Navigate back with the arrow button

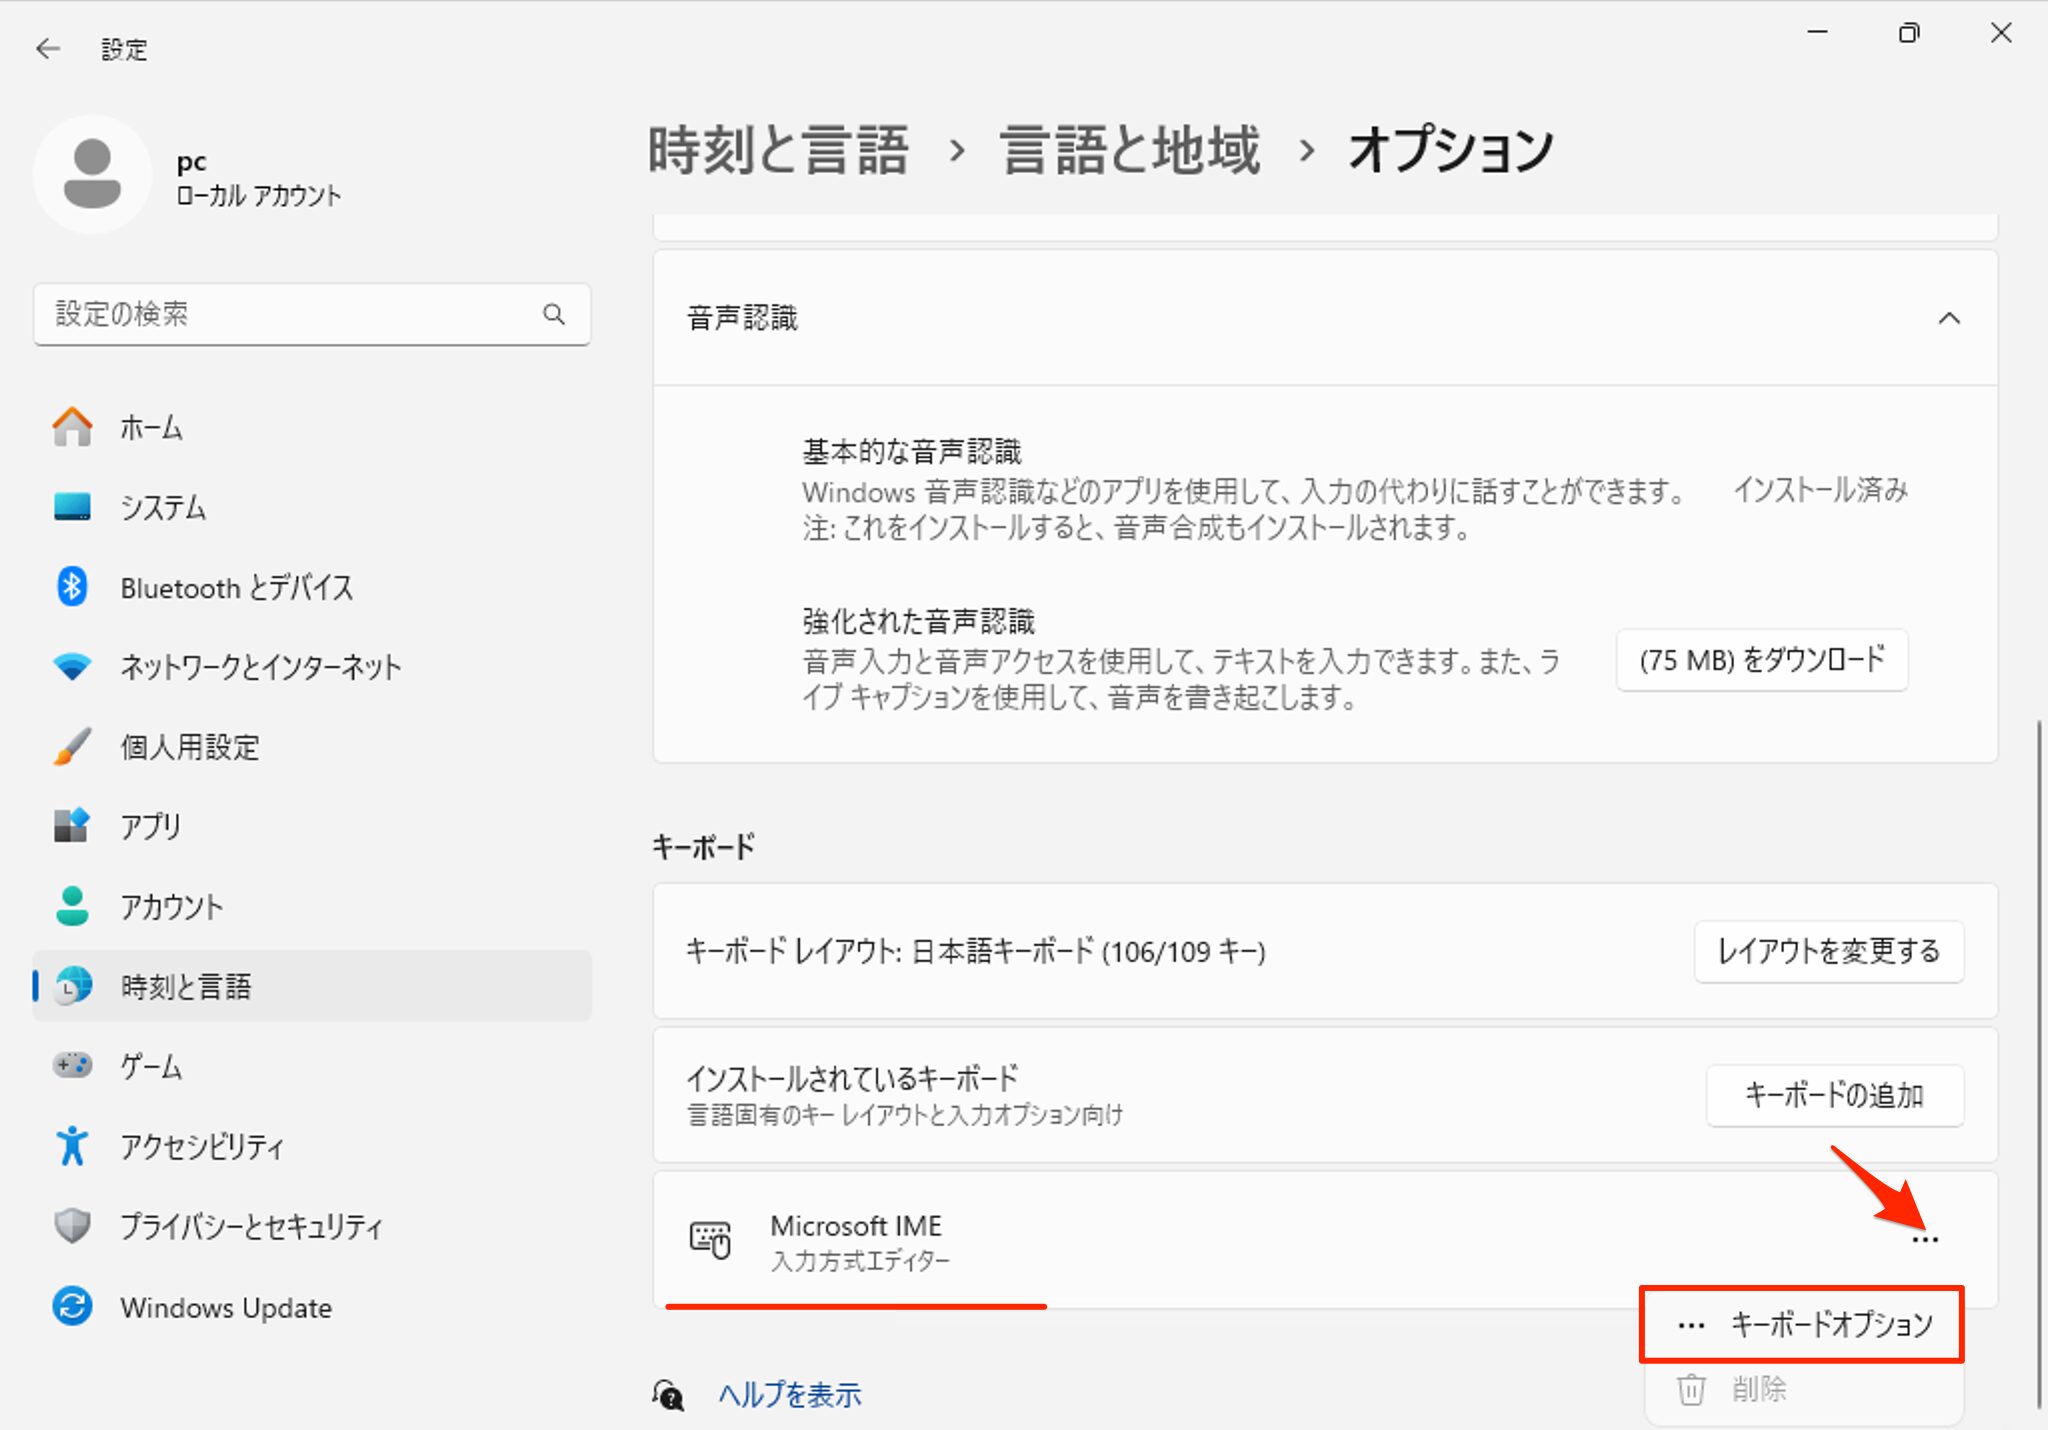[48, 48]
